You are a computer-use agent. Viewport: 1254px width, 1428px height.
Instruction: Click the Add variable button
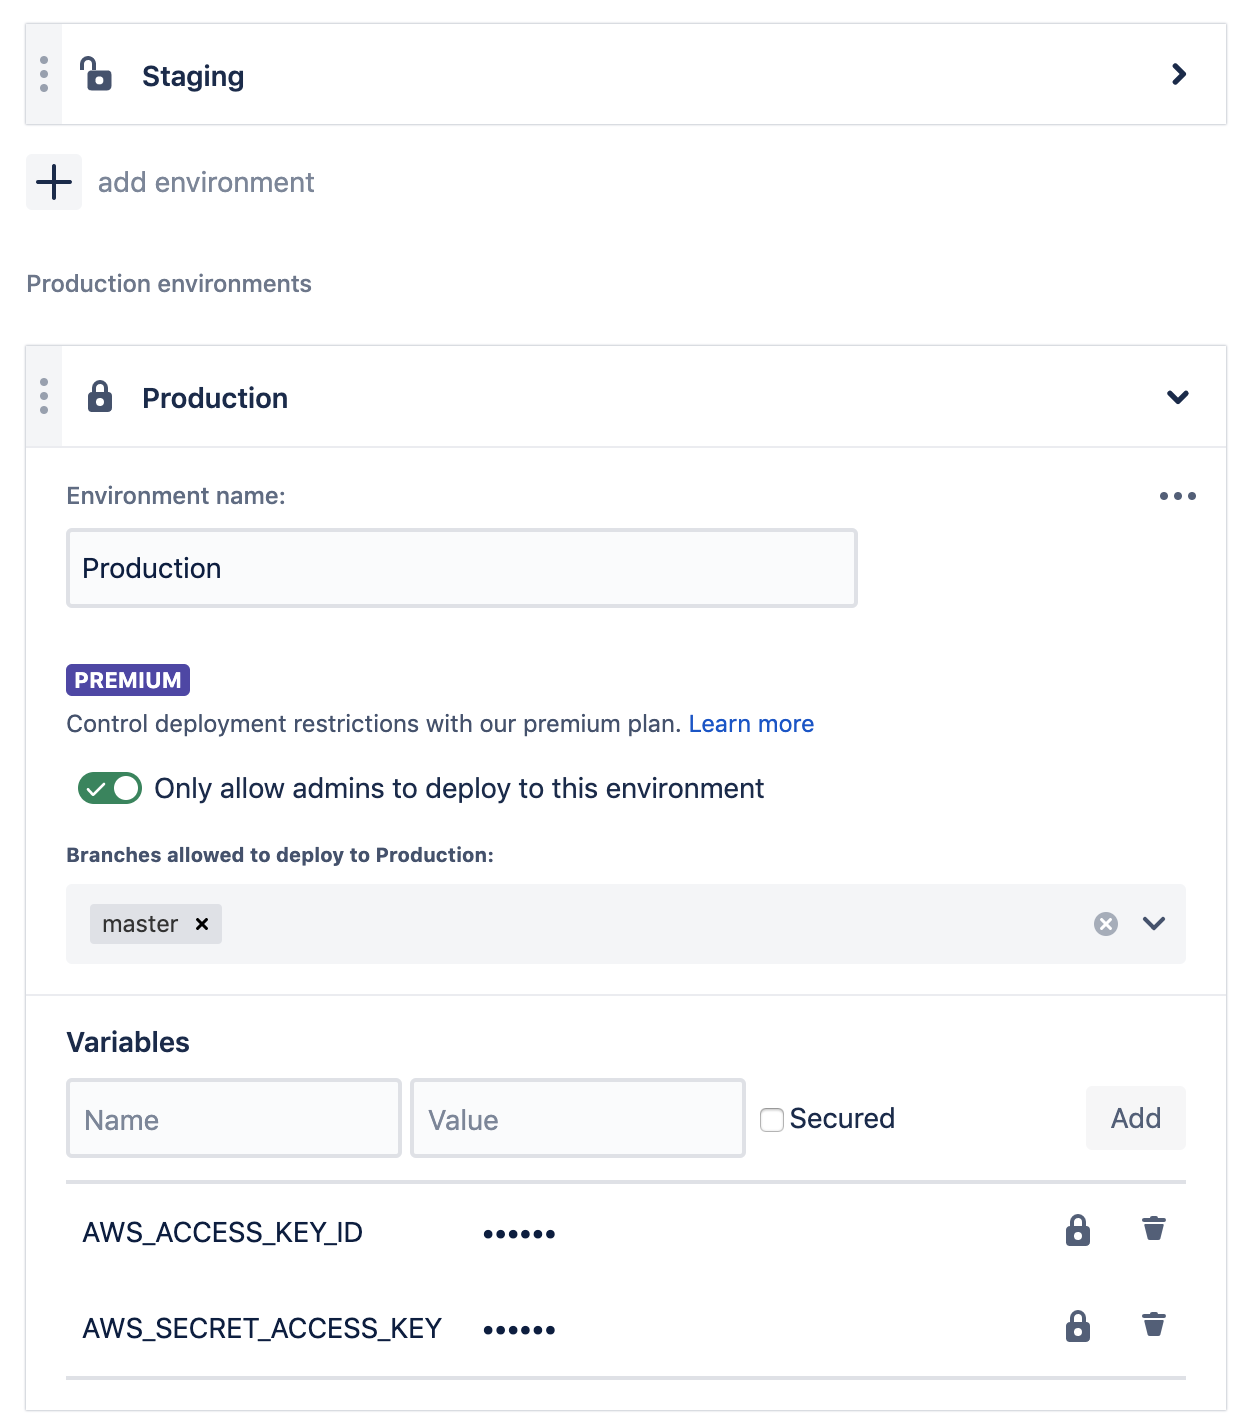[x=1135, y=1118]
